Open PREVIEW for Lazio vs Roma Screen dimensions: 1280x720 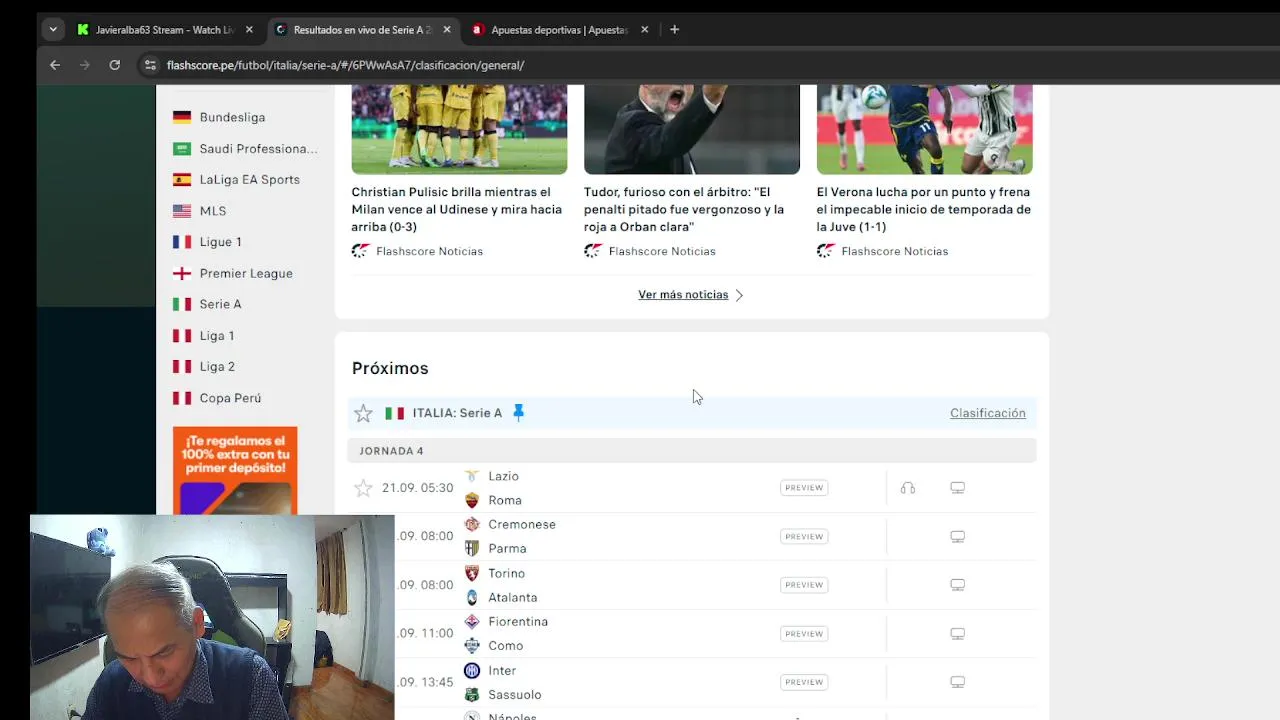pos(804,488)
